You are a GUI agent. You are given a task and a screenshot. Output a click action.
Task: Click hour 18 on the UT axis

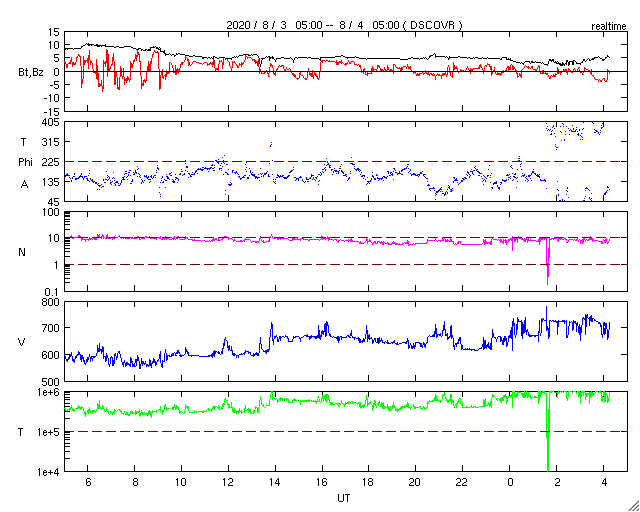click(369, 482)
